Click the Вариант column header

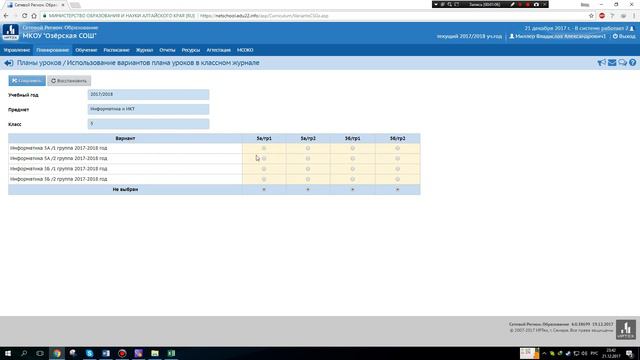tap(125, 138)
